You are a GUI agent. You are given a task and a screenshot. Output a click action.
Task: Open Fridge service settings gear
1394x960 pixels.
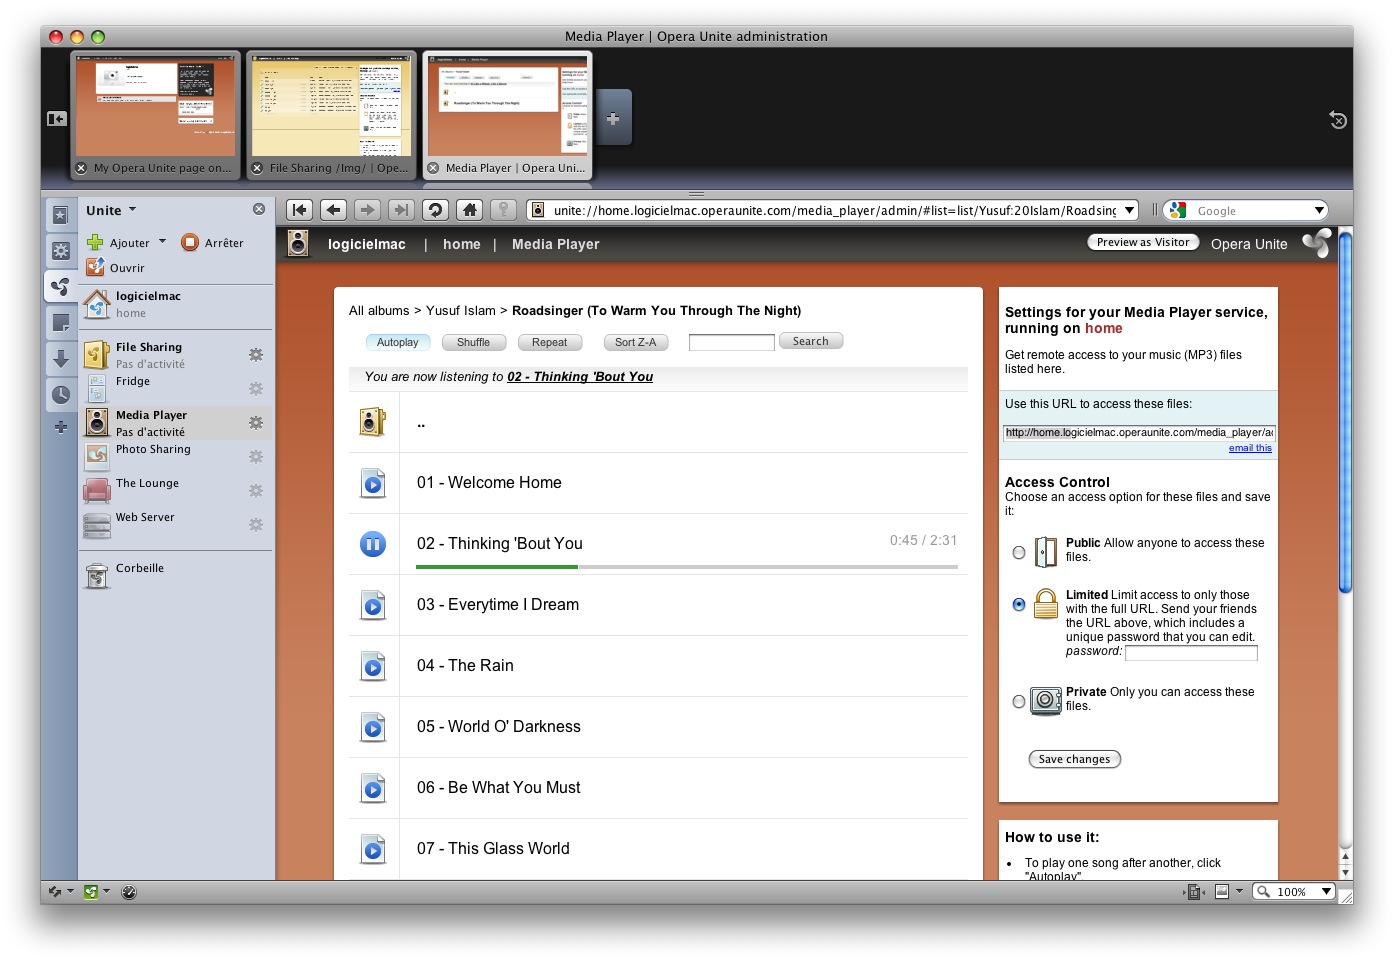[x=256, y=389]
